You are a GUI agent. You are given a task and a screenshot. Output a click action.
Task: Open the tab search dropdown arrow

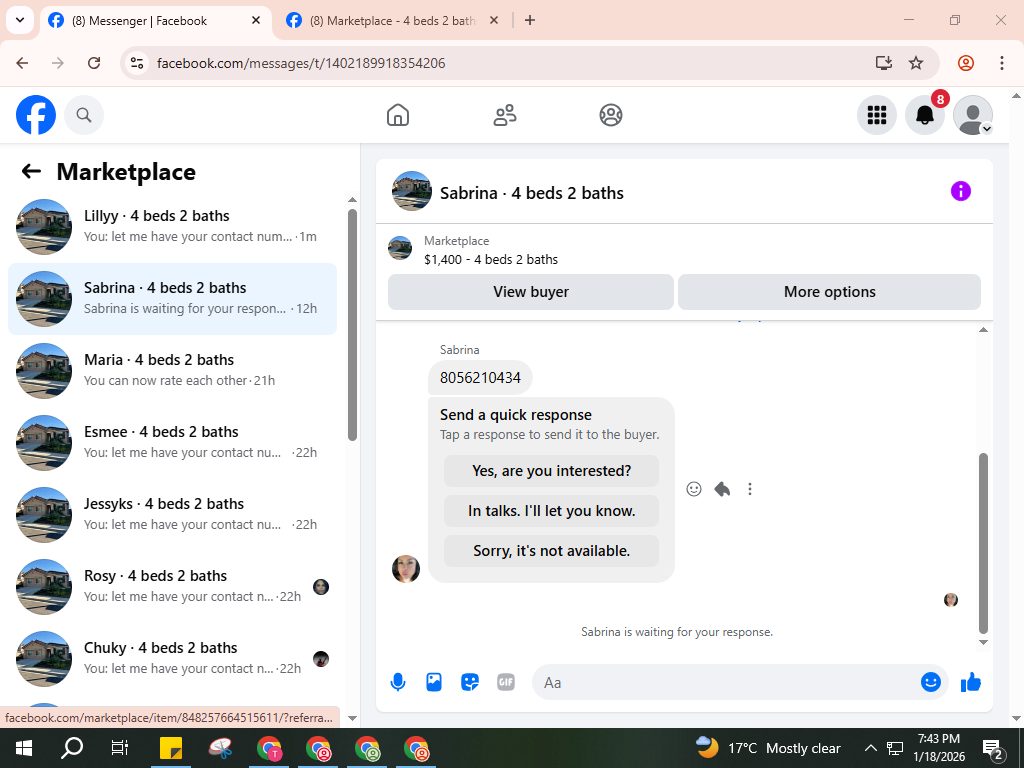[20, 20]
